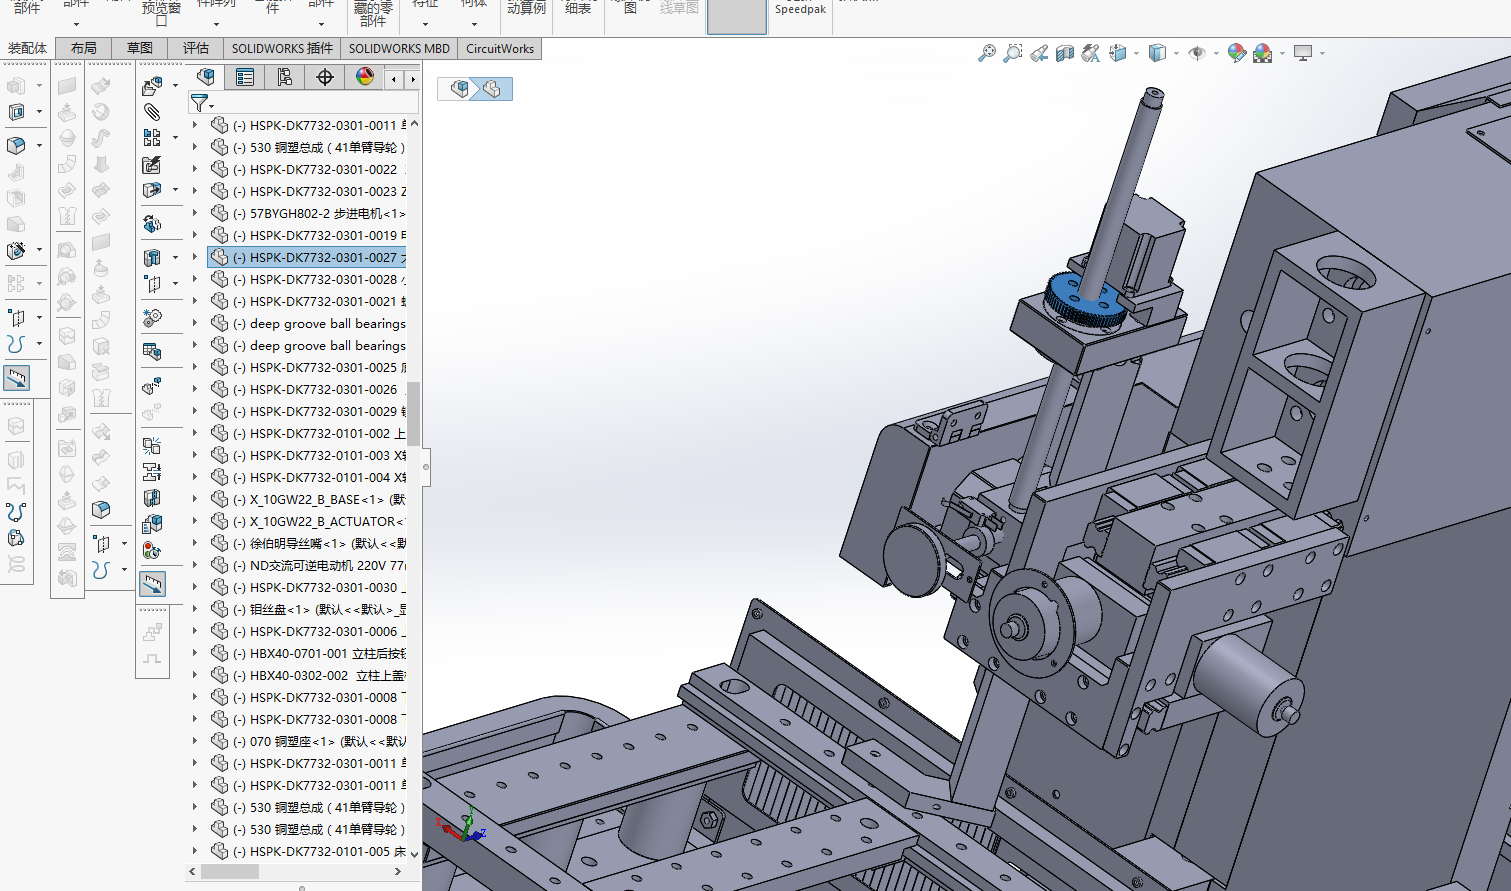Switch to the 布局 tab
The image size is (1511, 891).
click(84, 48)
